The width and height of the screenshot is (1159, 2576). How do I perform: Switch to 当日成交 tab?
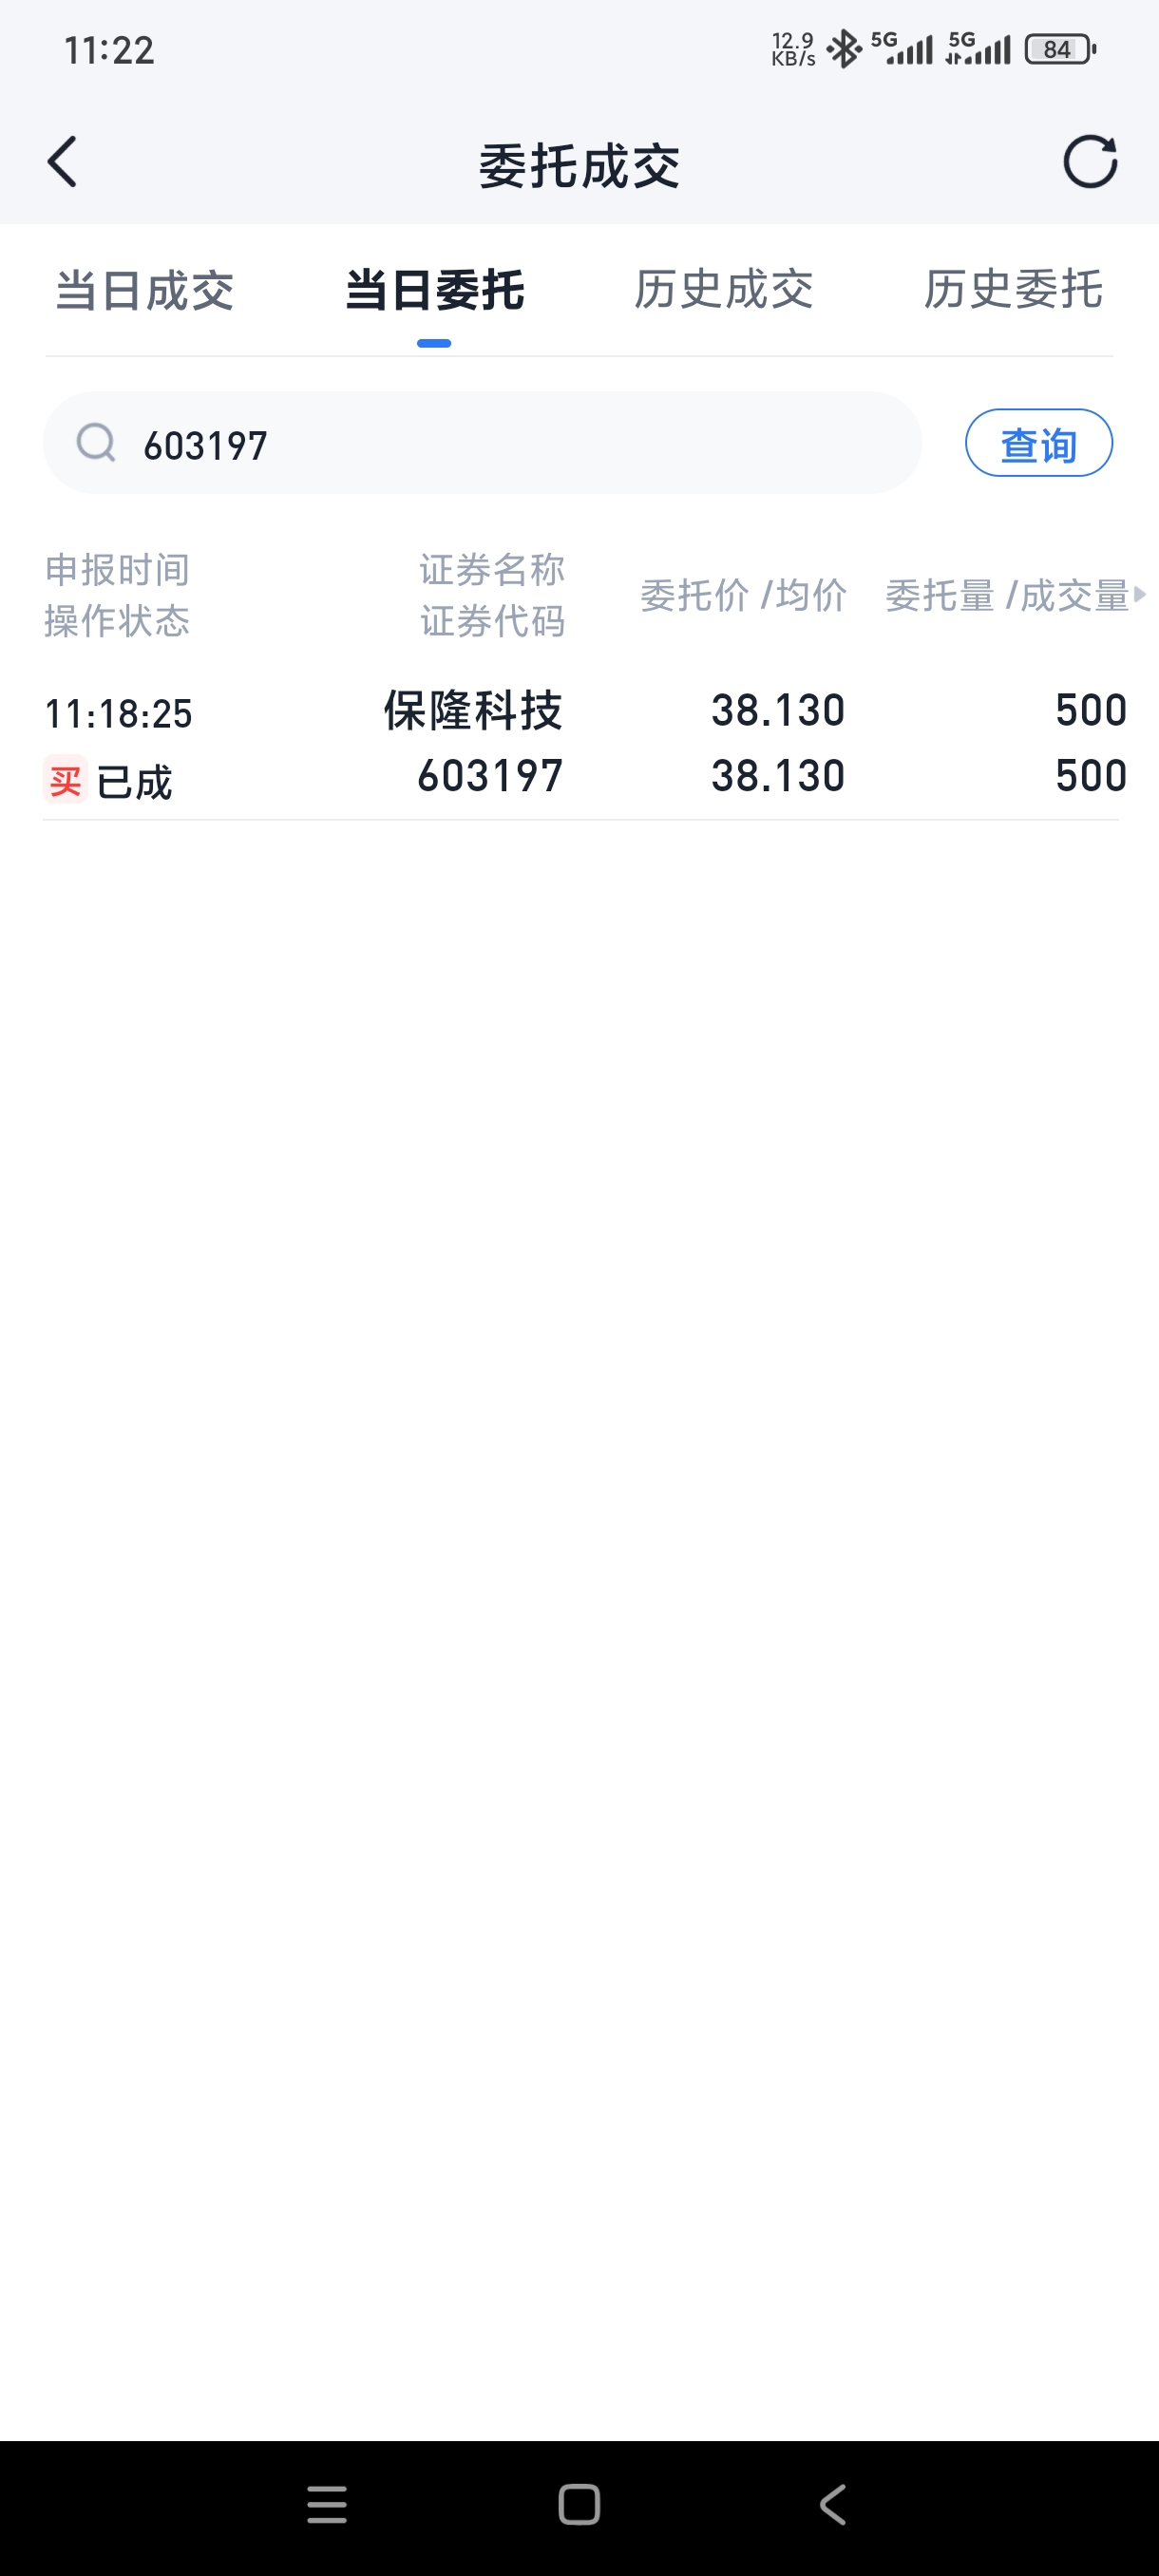pos(145,291)
